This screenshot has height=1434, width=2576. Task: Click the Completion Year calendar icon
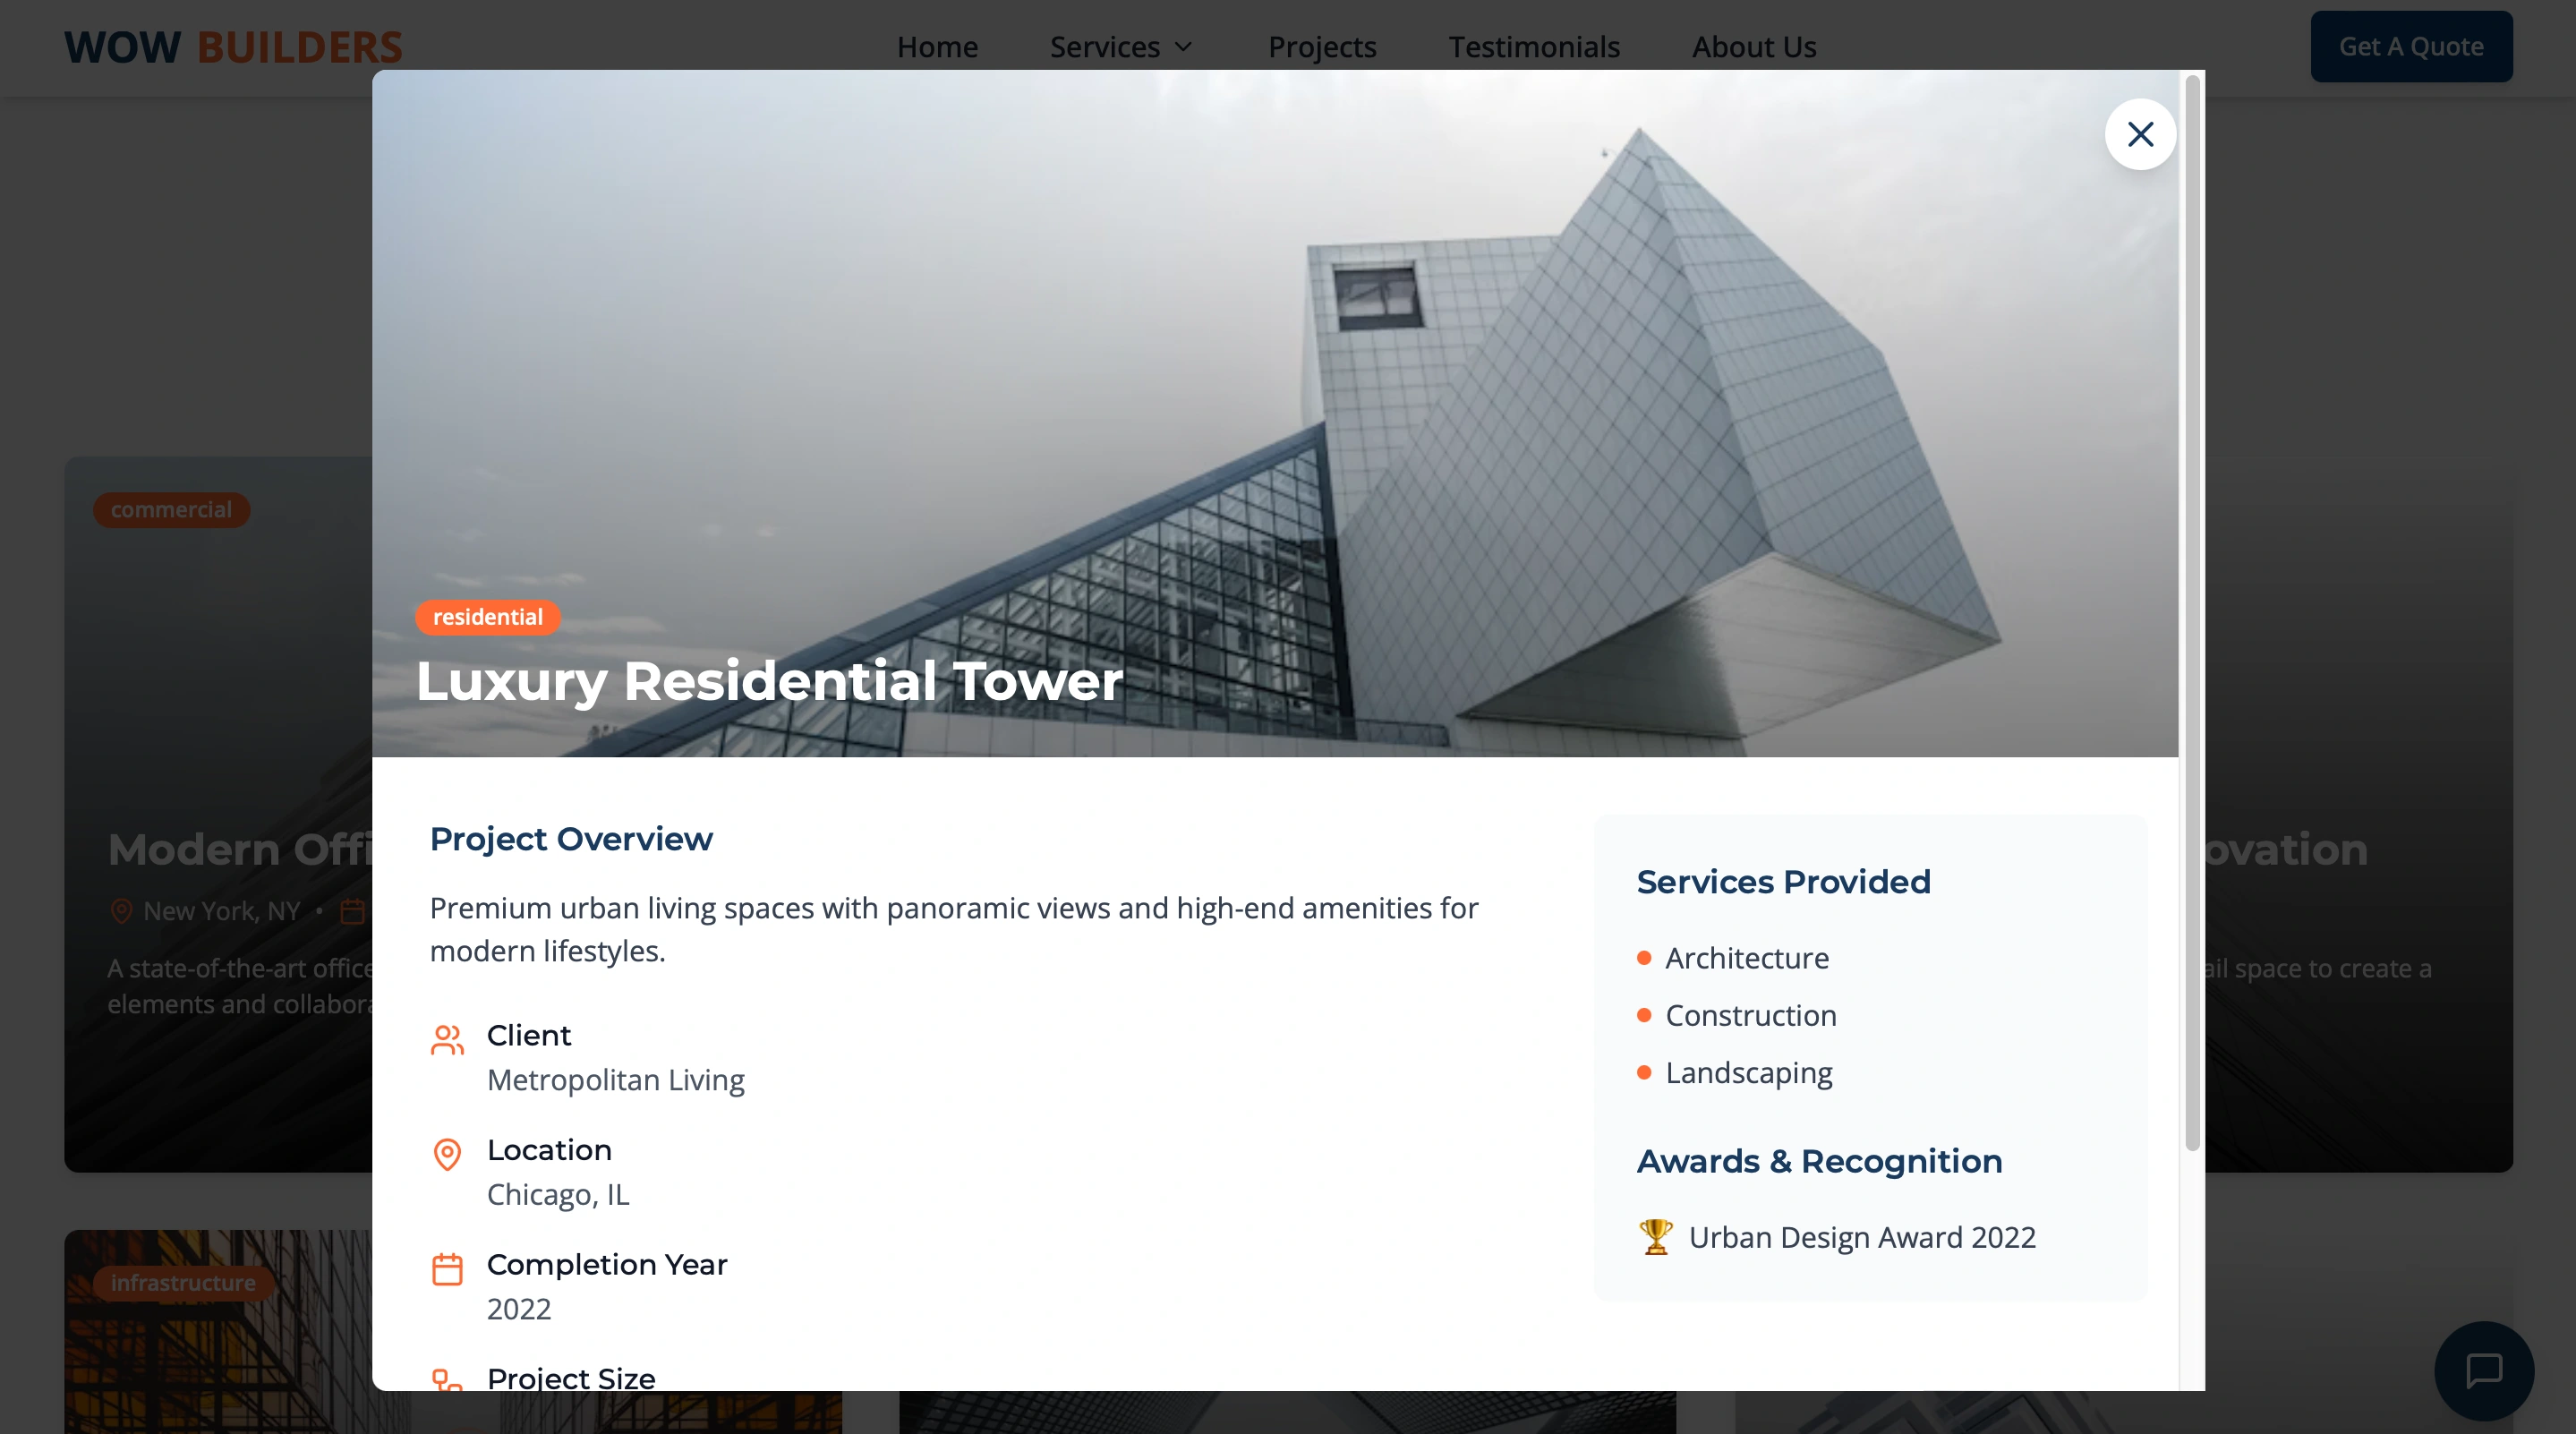[447, 1268]
